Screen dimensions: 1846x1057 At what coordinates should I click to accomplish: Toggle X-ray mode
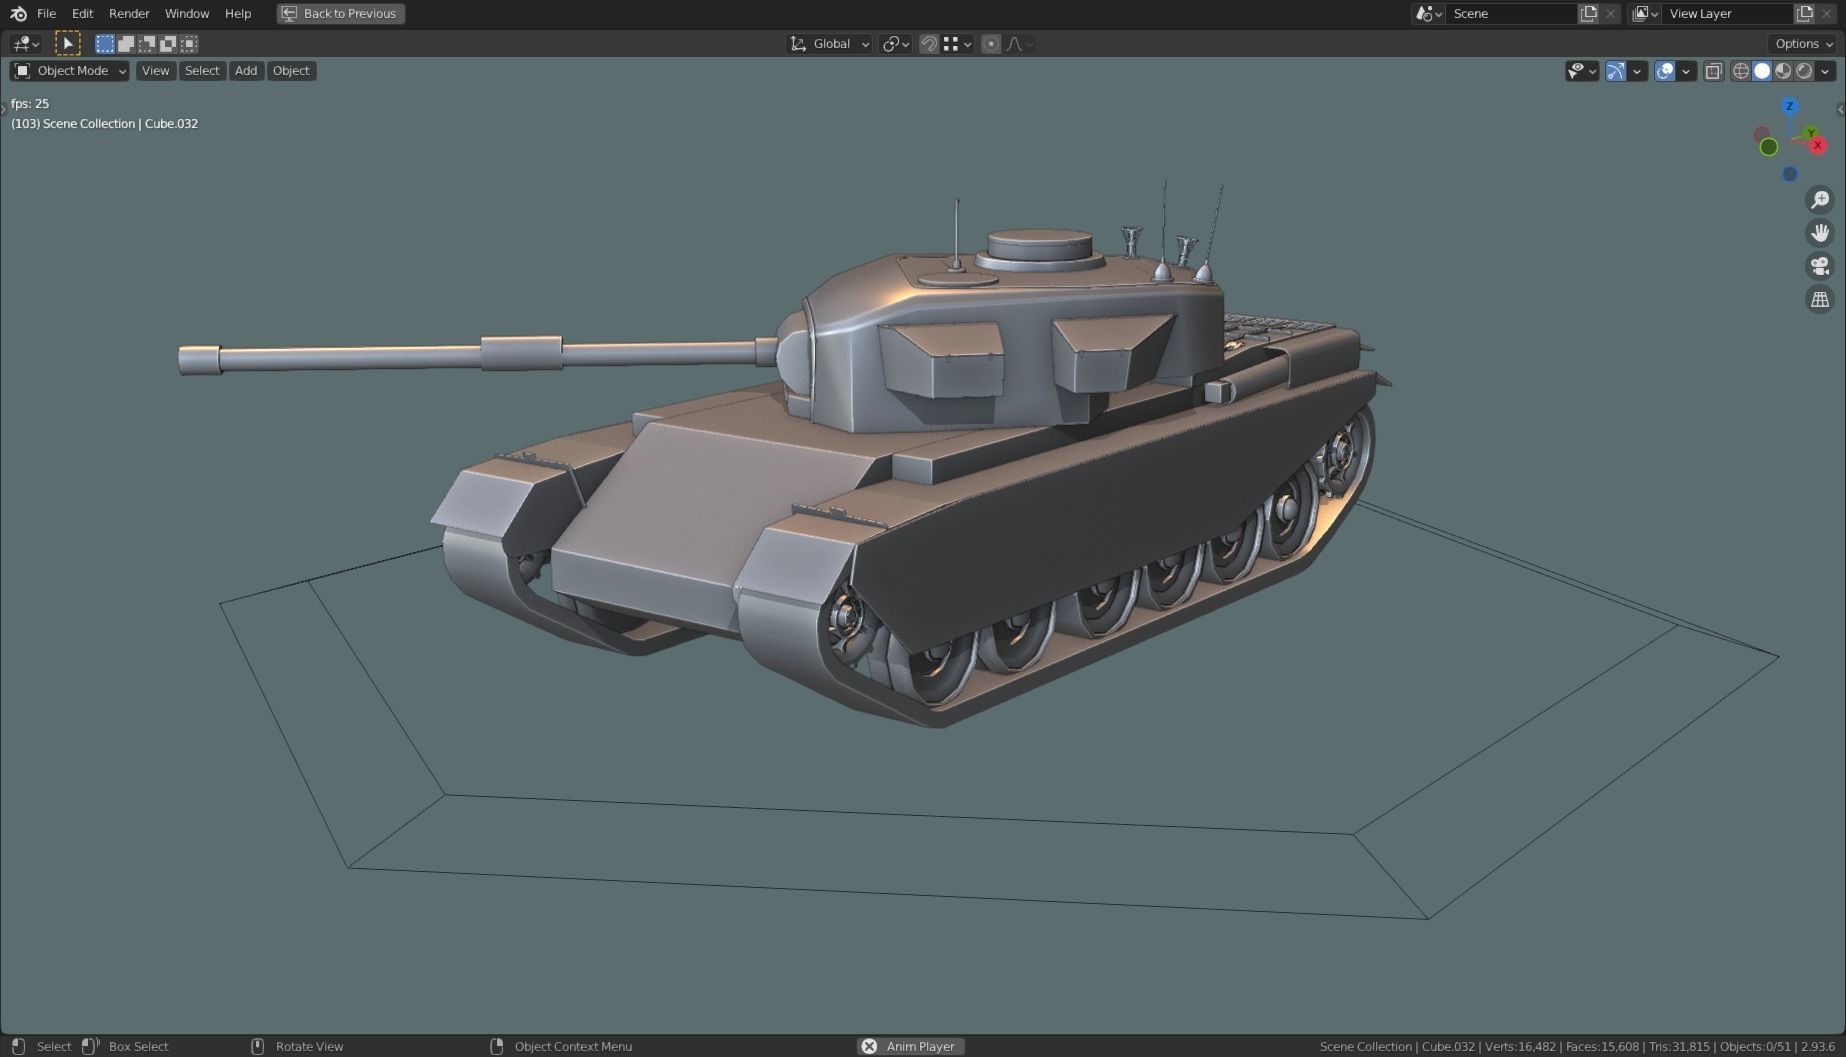[1714, 71]
